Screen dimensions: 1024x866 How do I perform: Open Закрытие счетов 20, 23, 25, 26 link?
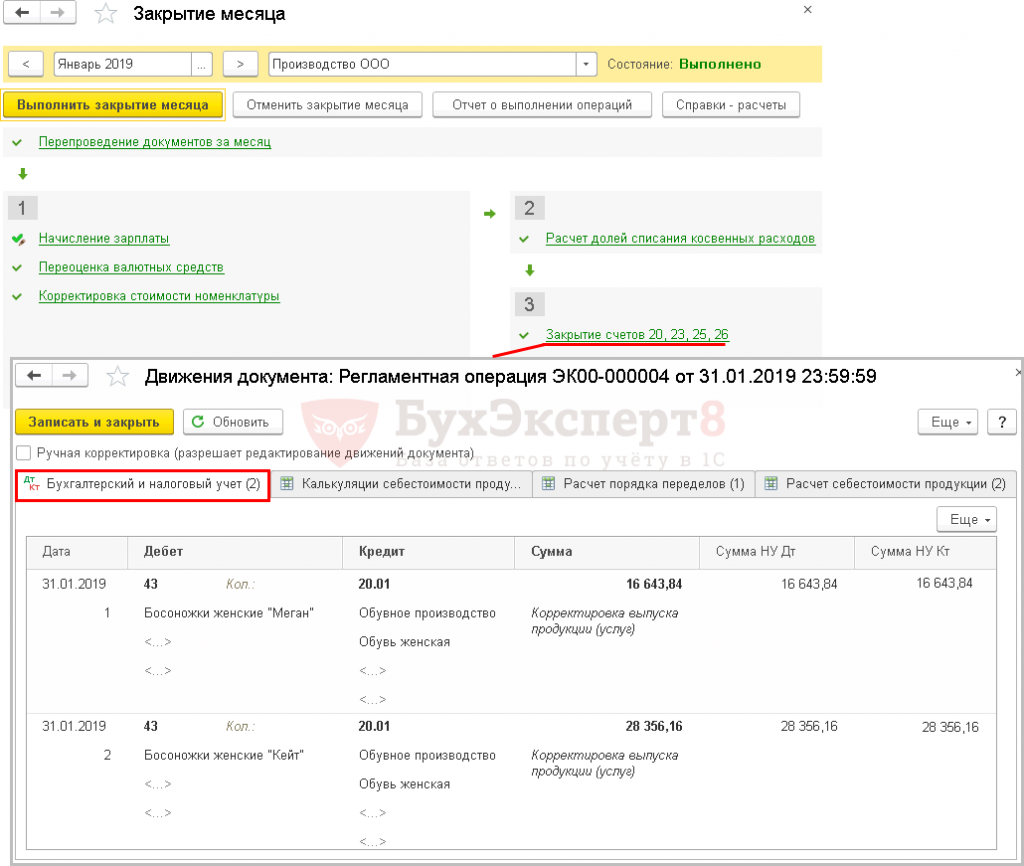coord(636,334)
